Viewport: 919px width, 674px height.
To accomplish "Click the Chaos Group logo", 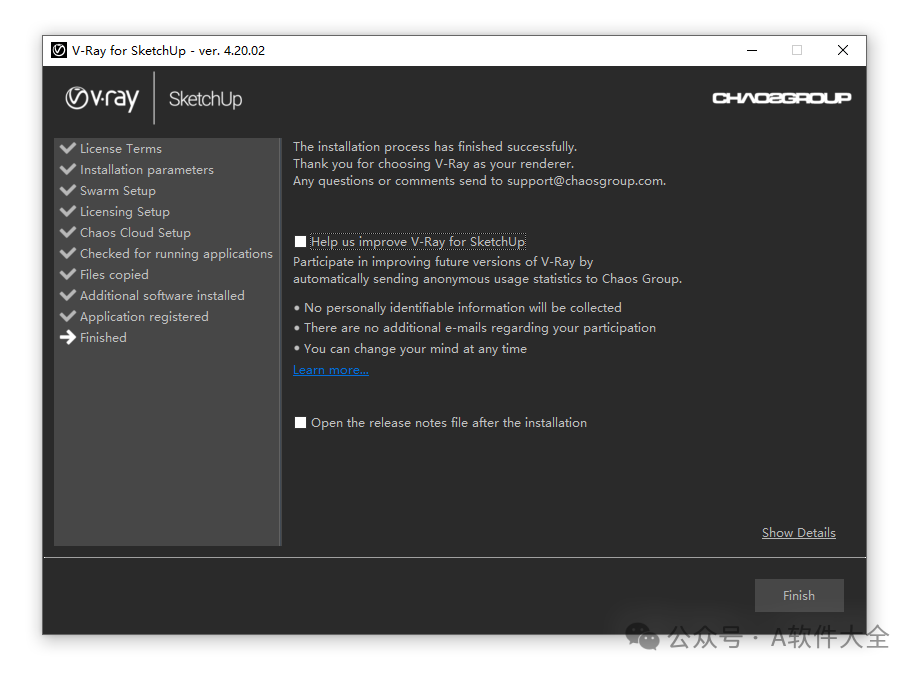I will (x=781, y=98).
